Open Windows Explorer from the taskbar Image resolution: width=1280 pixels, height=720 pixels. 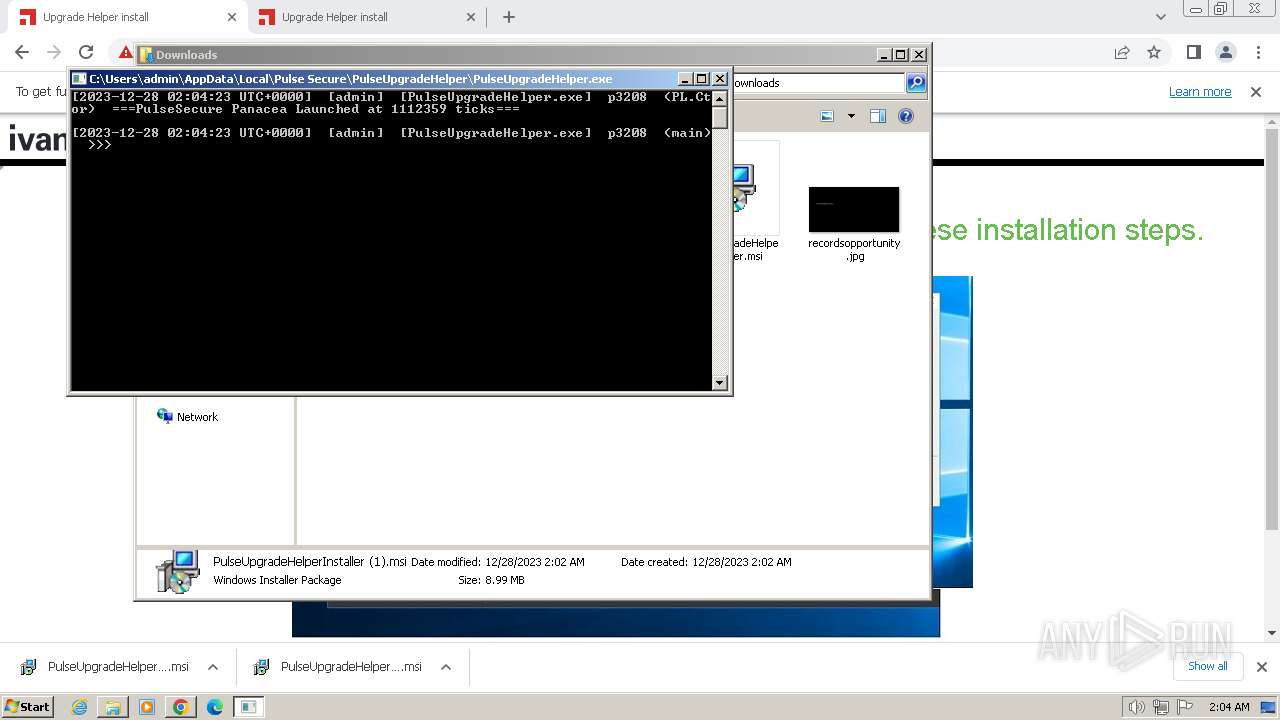pyautogui.click(x=113, y=707)
